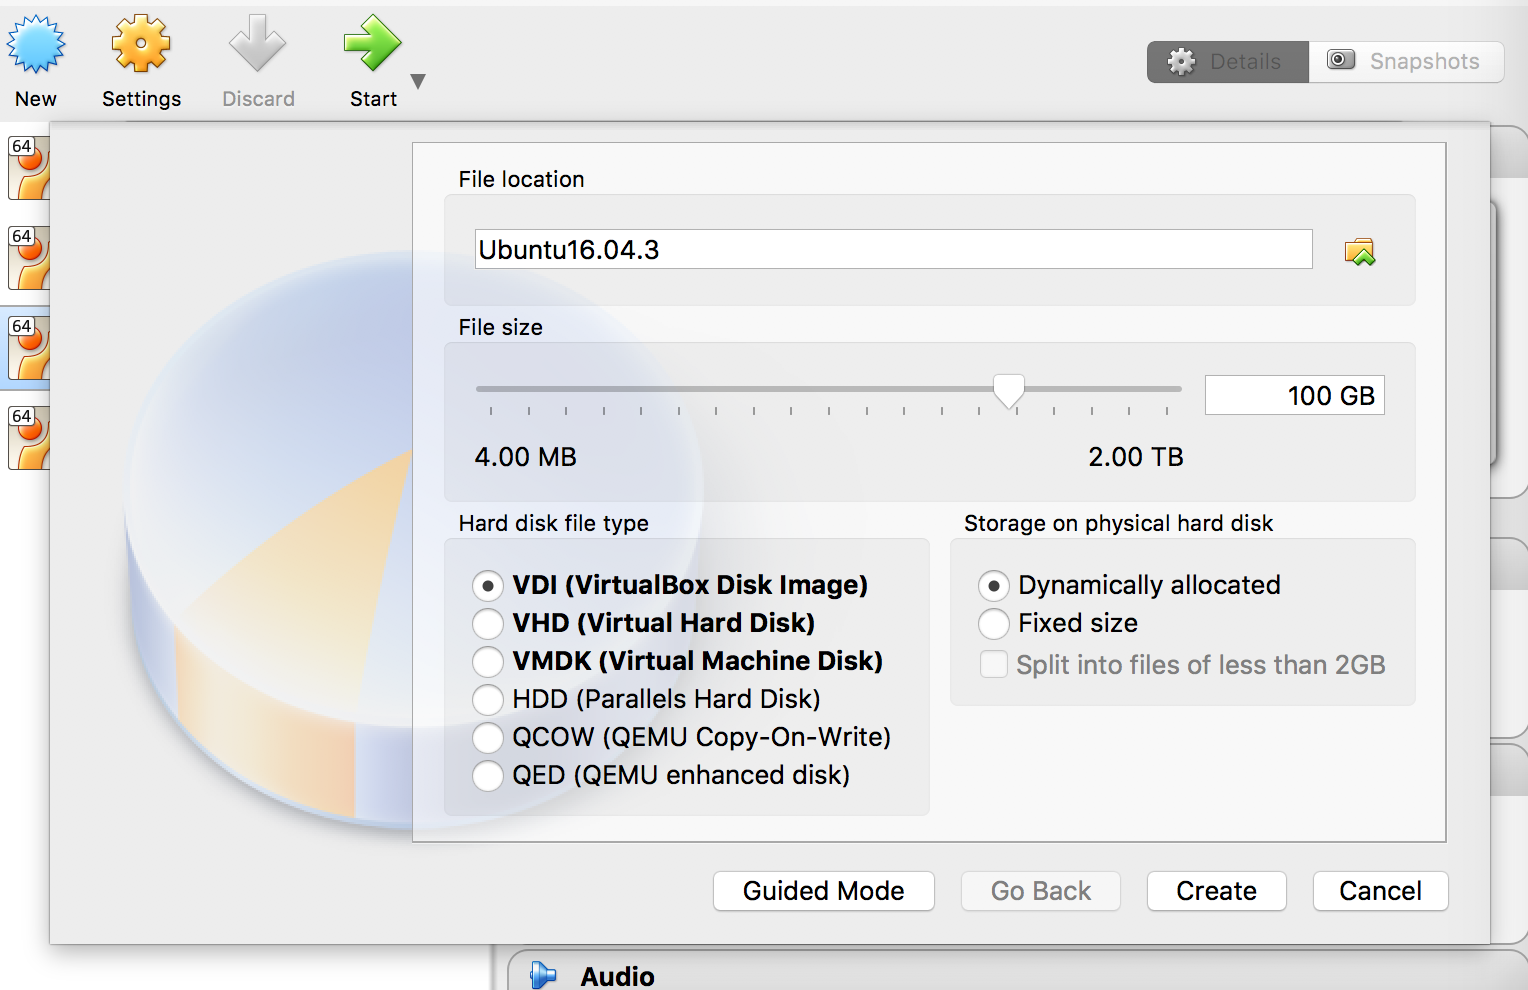Click the Create button
This screenshot has height=990, width=1528.
pos(1216,891)
